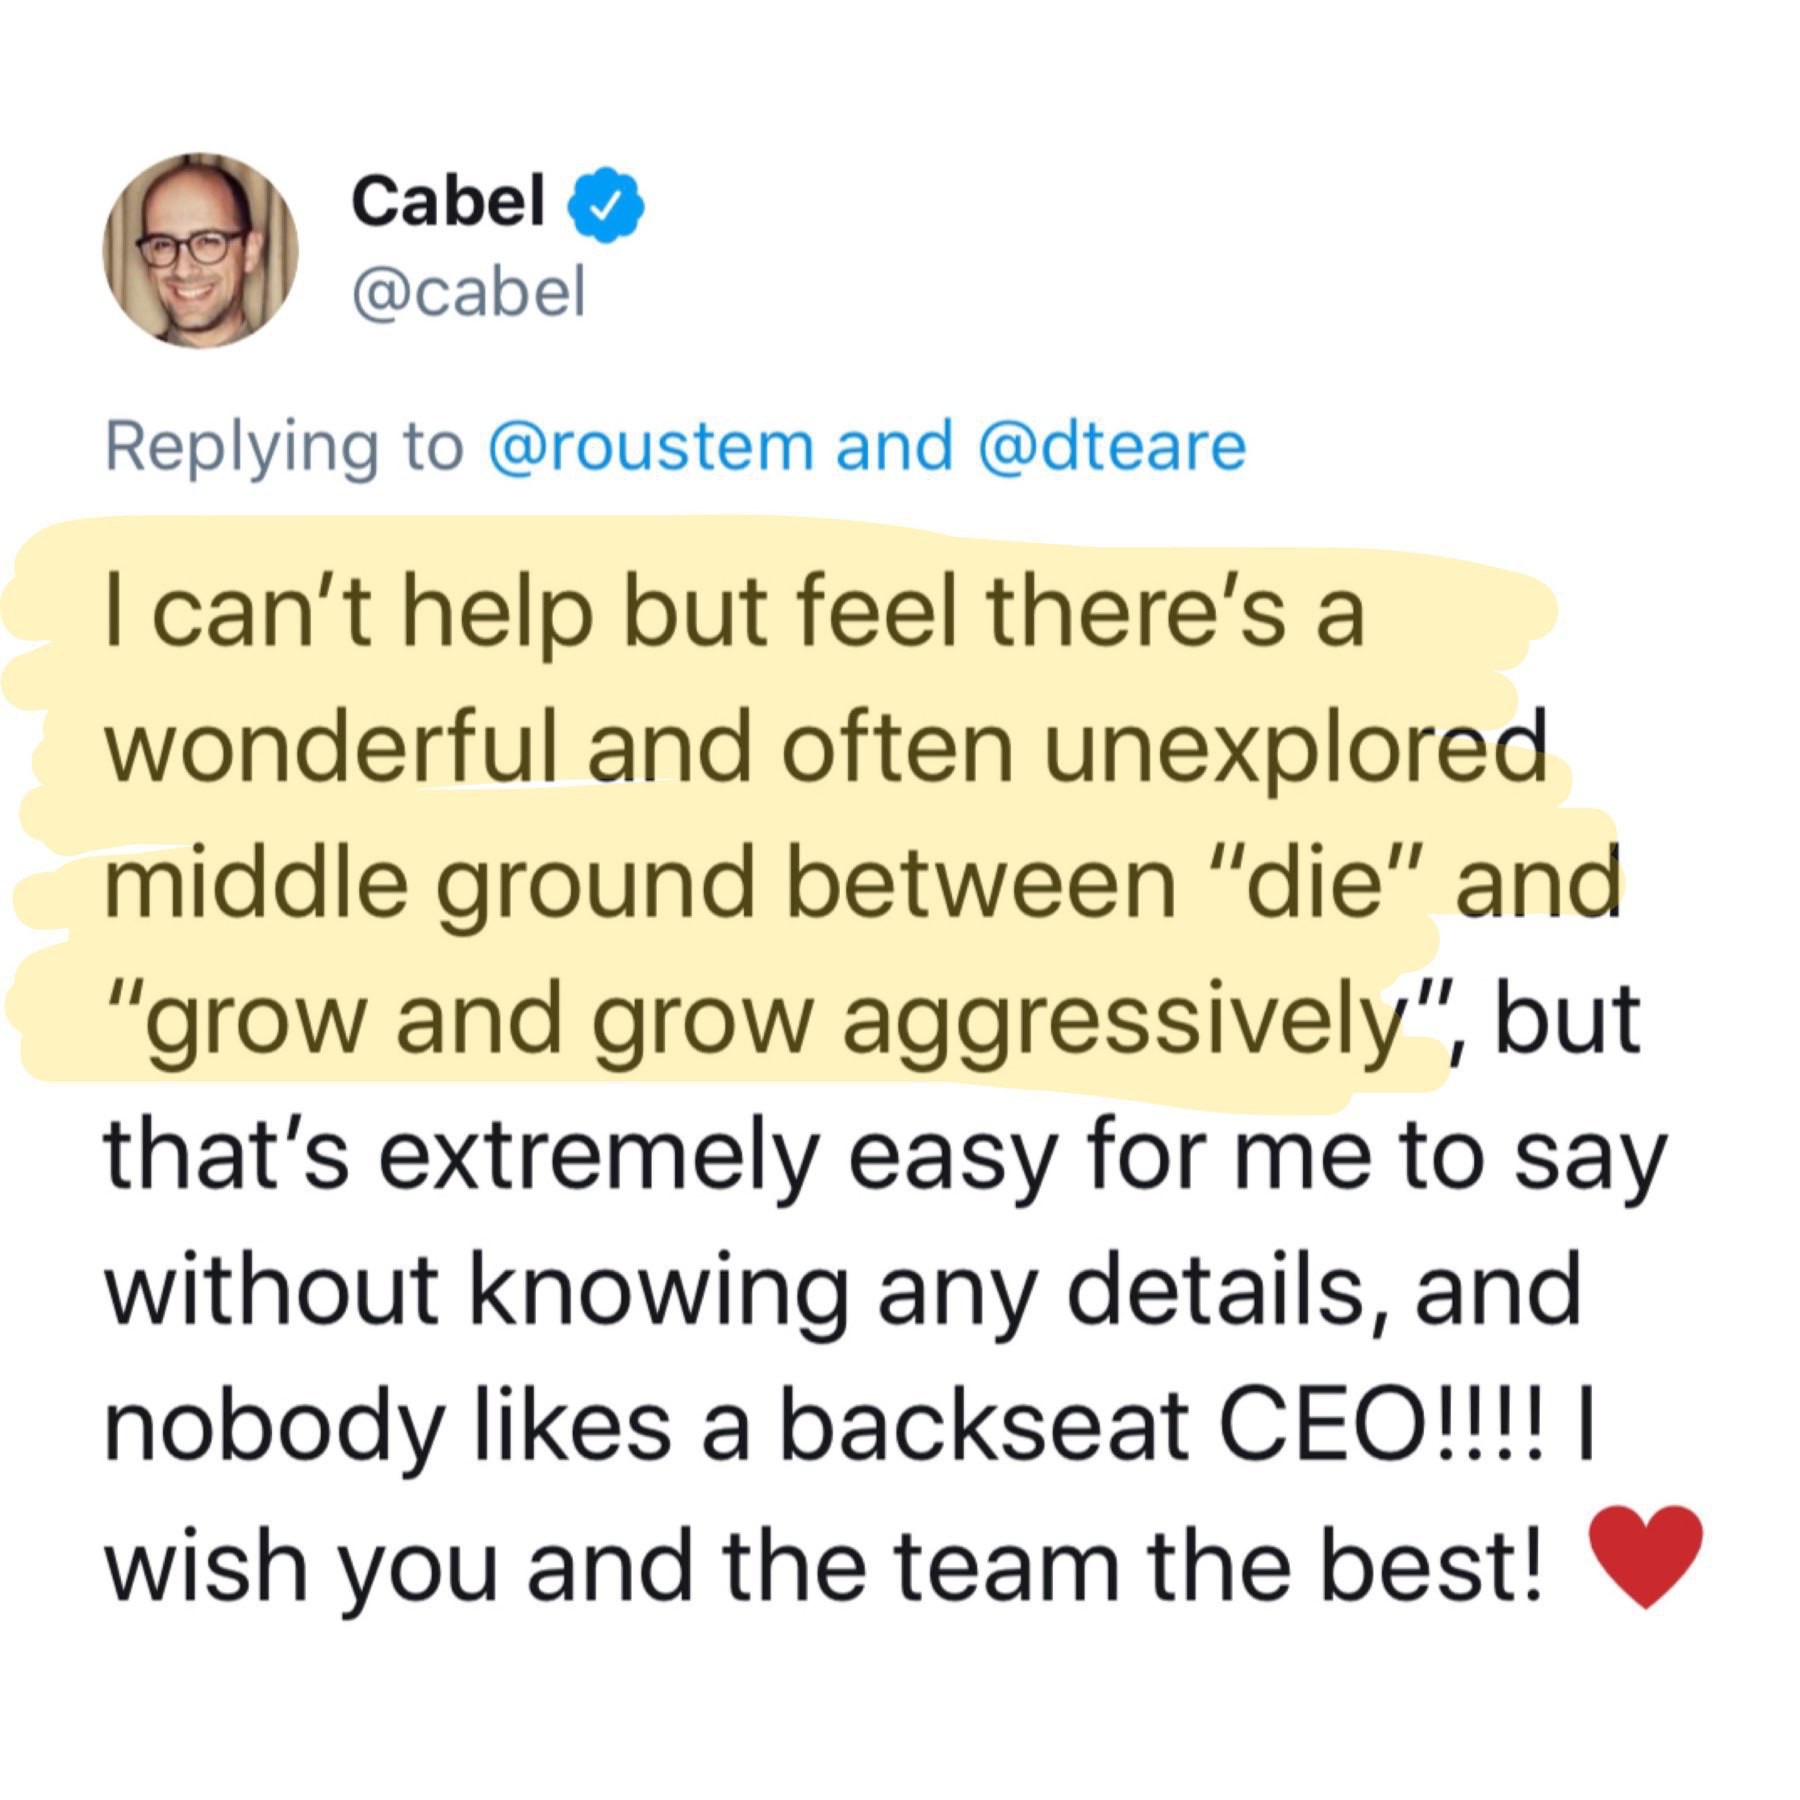Image resolution: width=1800 pixels, height=1800 pixels.
Task: Click the bold display name Cabel
Action: point(448,200)
